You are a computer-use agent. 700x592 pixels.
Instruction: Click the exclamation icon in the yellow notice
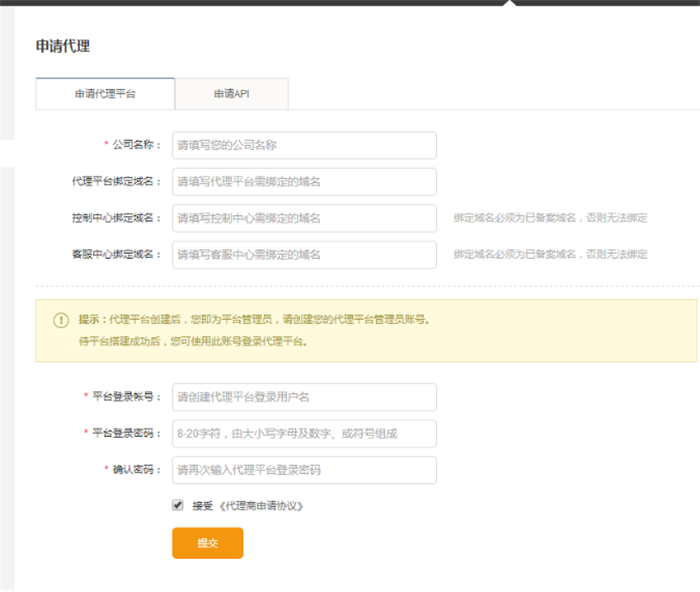click(x=61, y=320)
